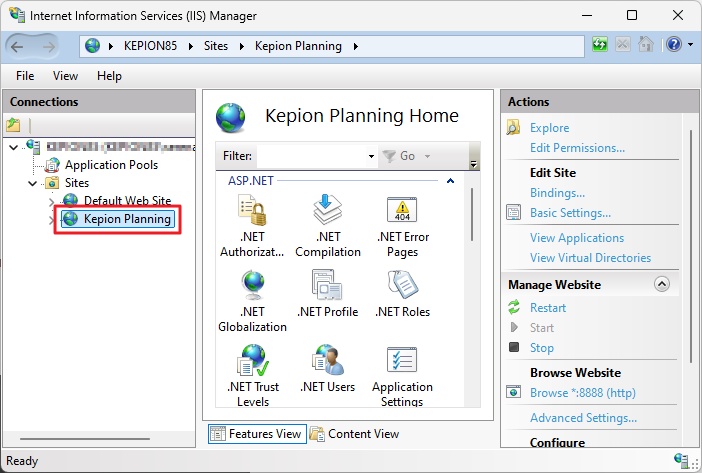The height and width of the screenshot is (473, 702).
Task: Click the Browse *:8888 globe icon
Action: (x=514, y=392)
